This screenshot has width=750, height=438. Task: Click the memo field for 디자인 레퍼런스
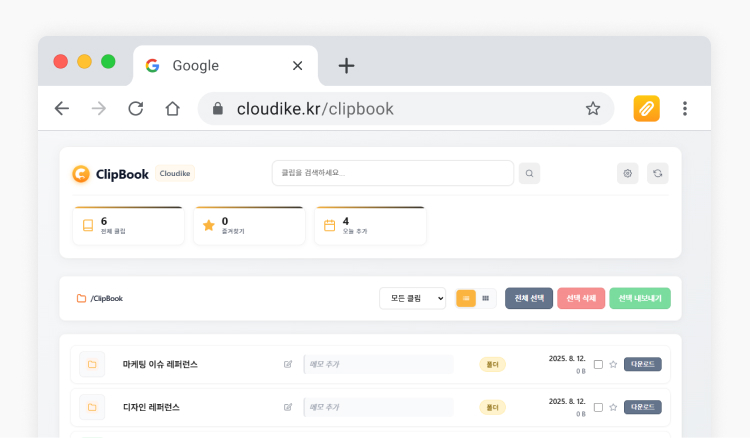coord(379,407)
